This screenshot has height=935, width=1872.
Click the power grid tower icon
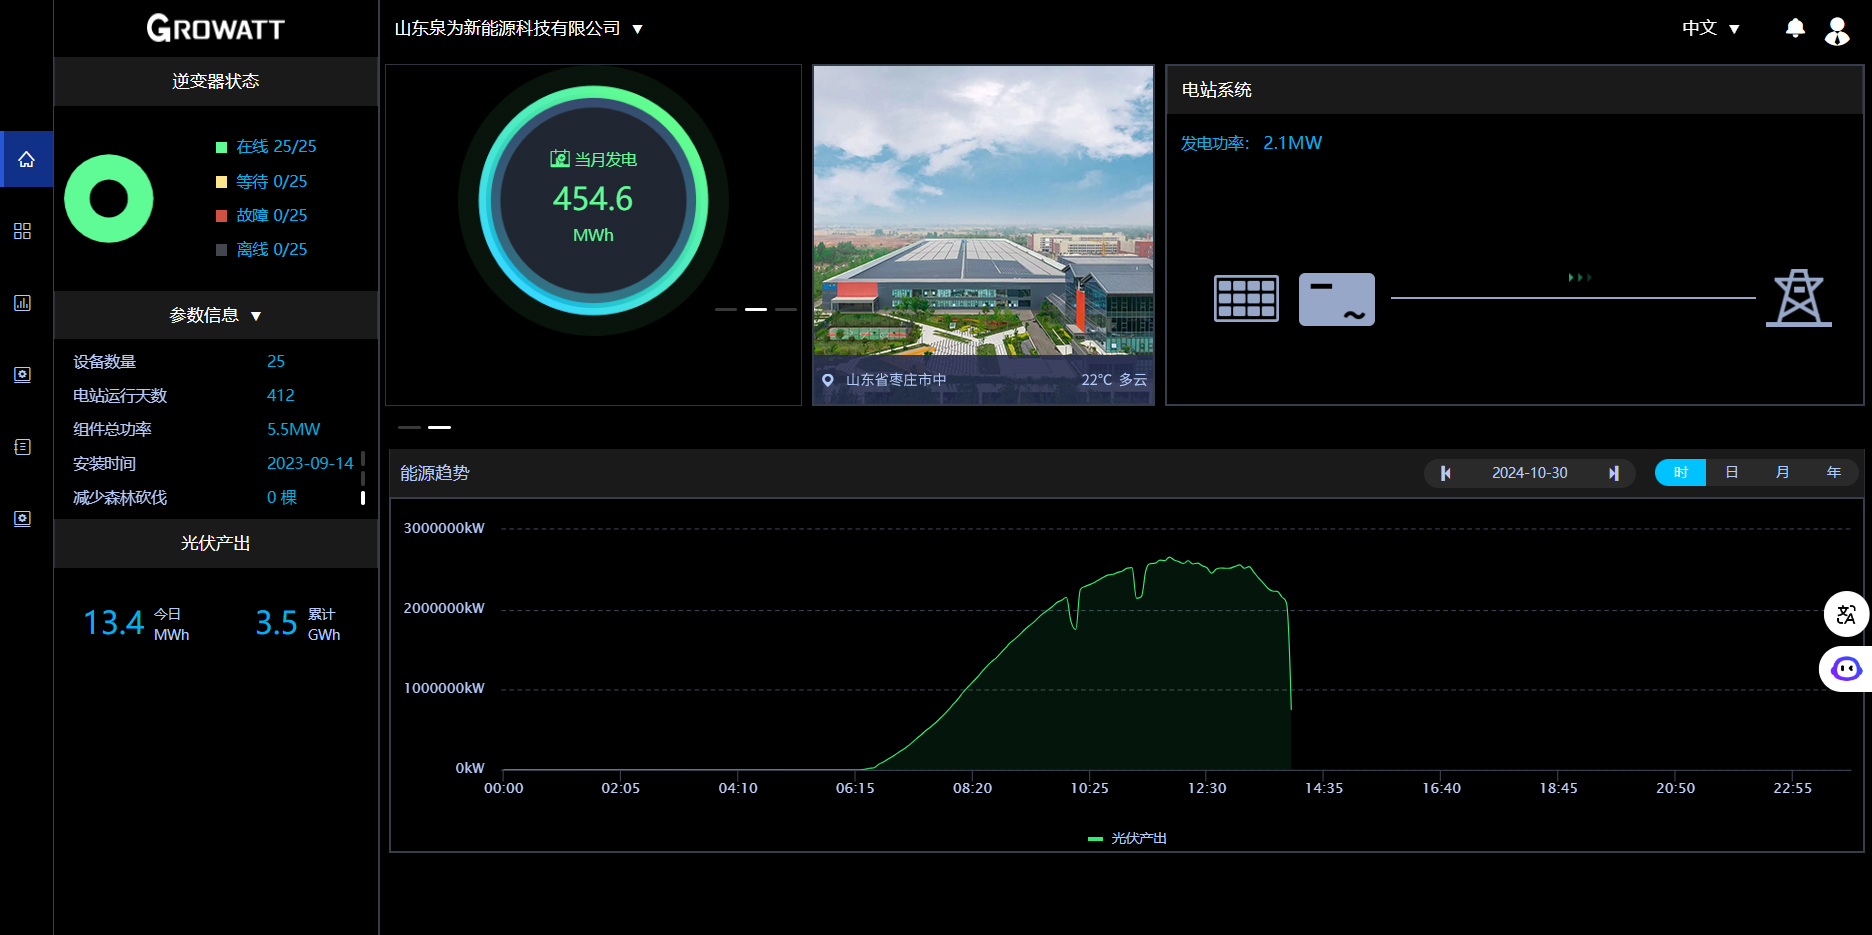coord(1798,298)
